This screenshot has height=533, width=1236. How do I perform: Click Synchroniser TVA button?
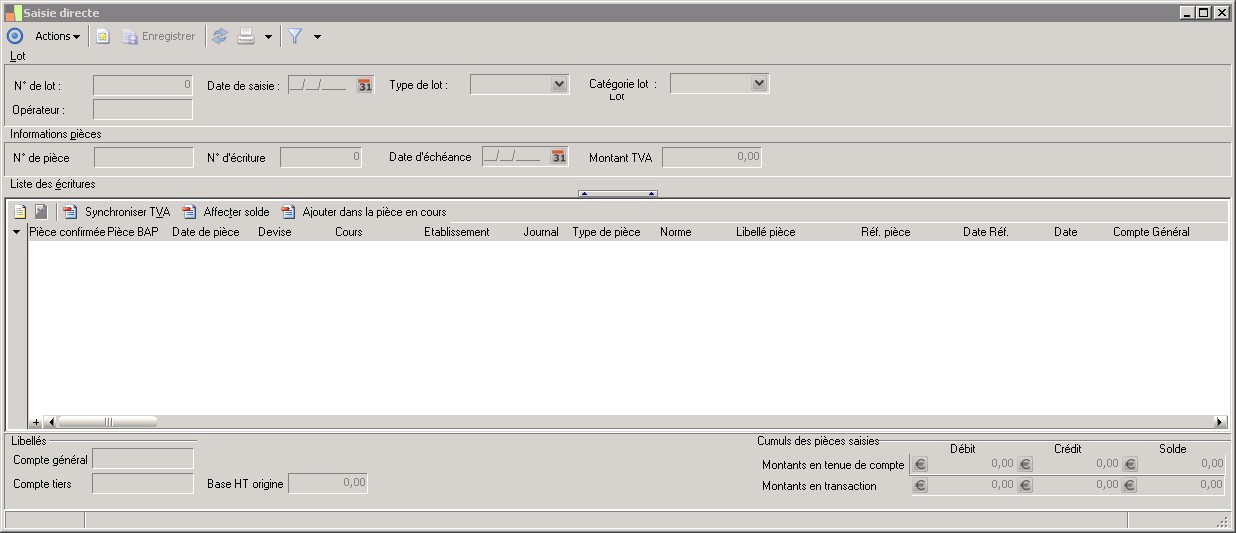[x=117, y=212]
